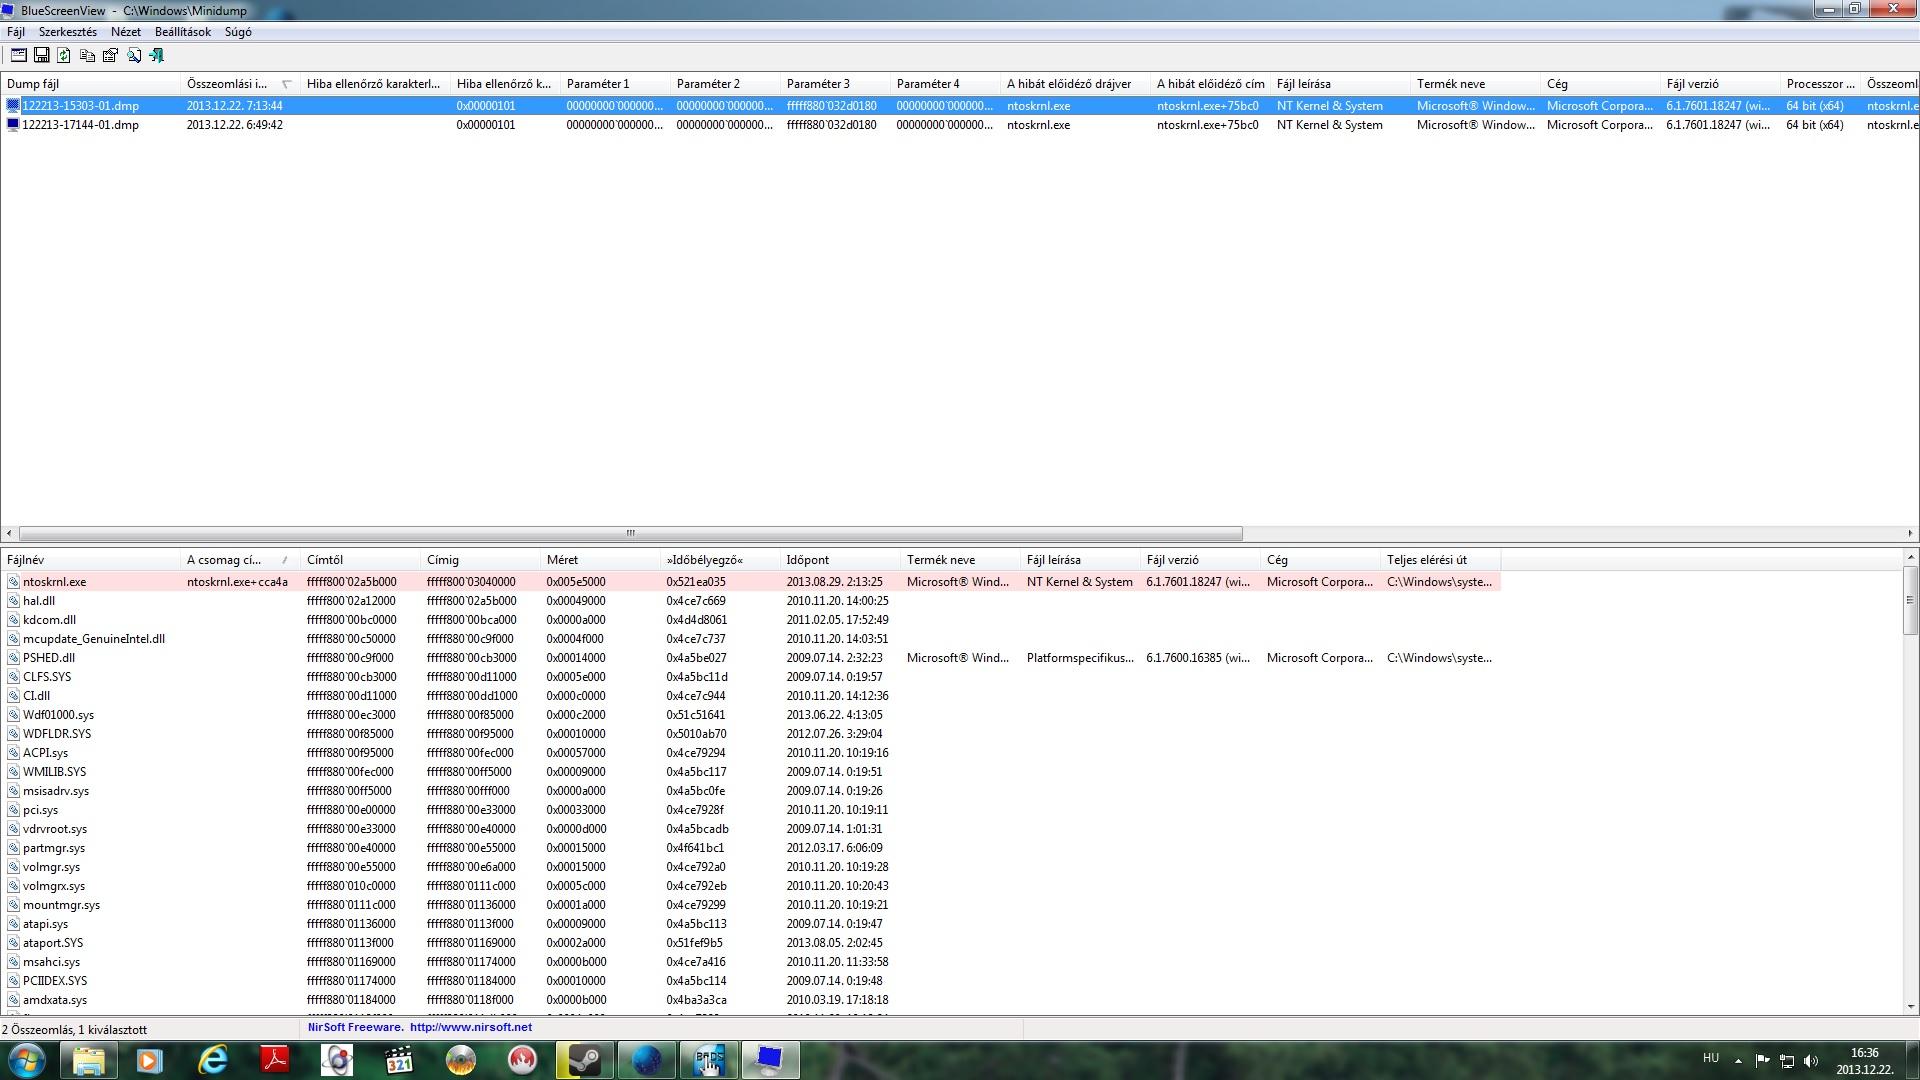Screen dimensions: 1920x1080
Task: Open Windows Explorer from taskbar
Action: [88, 1060]
